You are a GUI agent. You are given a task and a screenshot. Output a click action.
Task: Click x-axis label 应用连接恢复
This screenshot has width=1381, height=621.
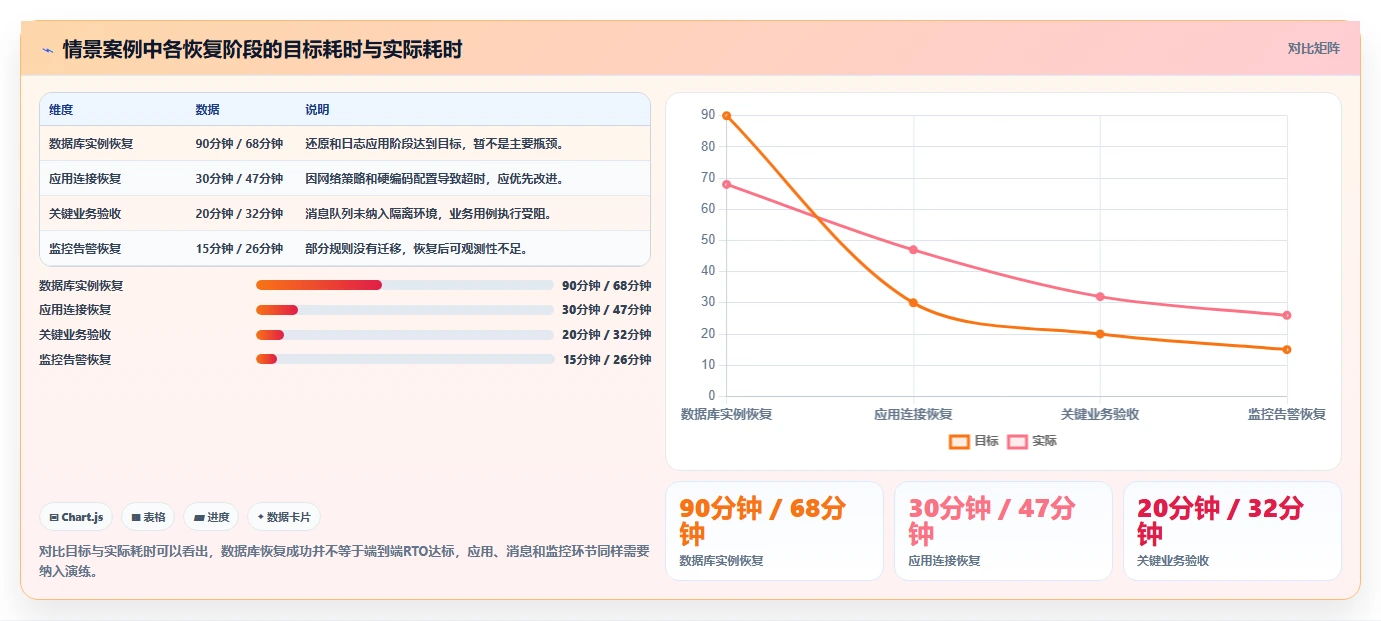point(913,414)
